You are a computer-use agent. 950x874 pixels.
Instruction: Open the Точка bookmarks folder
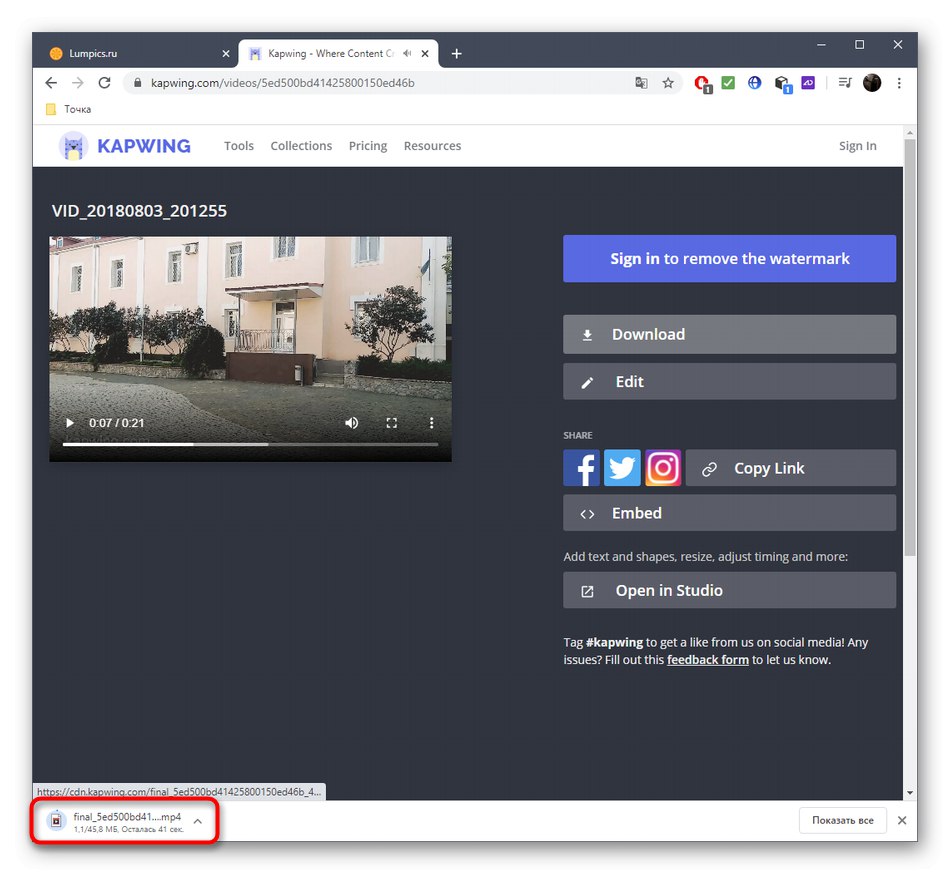pos(68,109)
